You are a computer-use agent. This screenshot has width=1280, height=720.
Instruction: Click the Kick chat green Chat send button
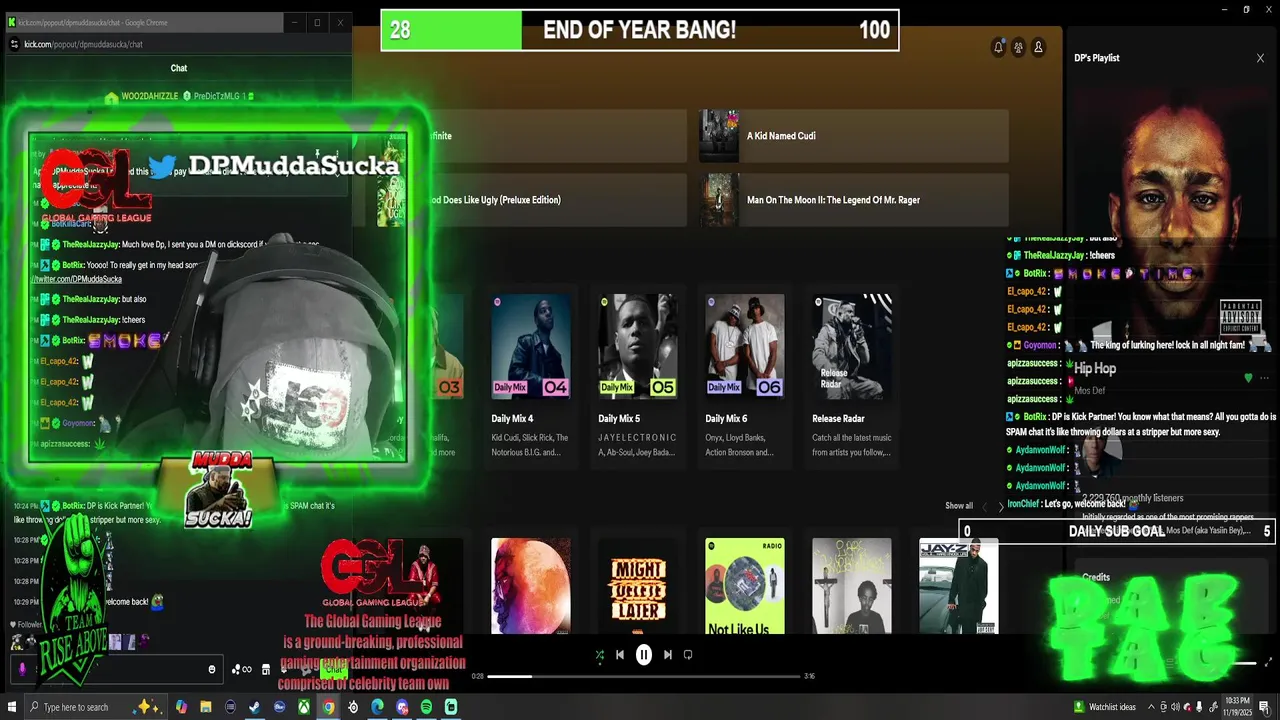tap(334, 669)
